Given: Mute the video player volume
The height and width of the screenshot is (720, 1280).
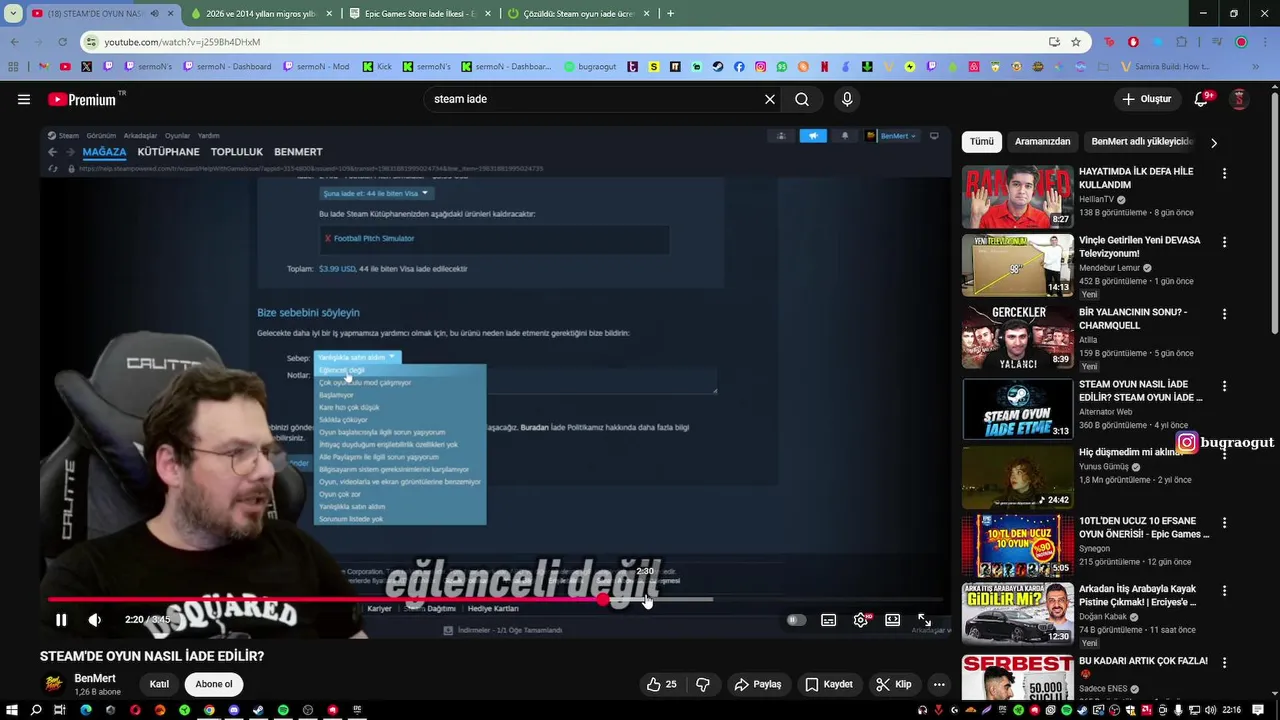Looking at the screenshot, I should tap(95, 620).
